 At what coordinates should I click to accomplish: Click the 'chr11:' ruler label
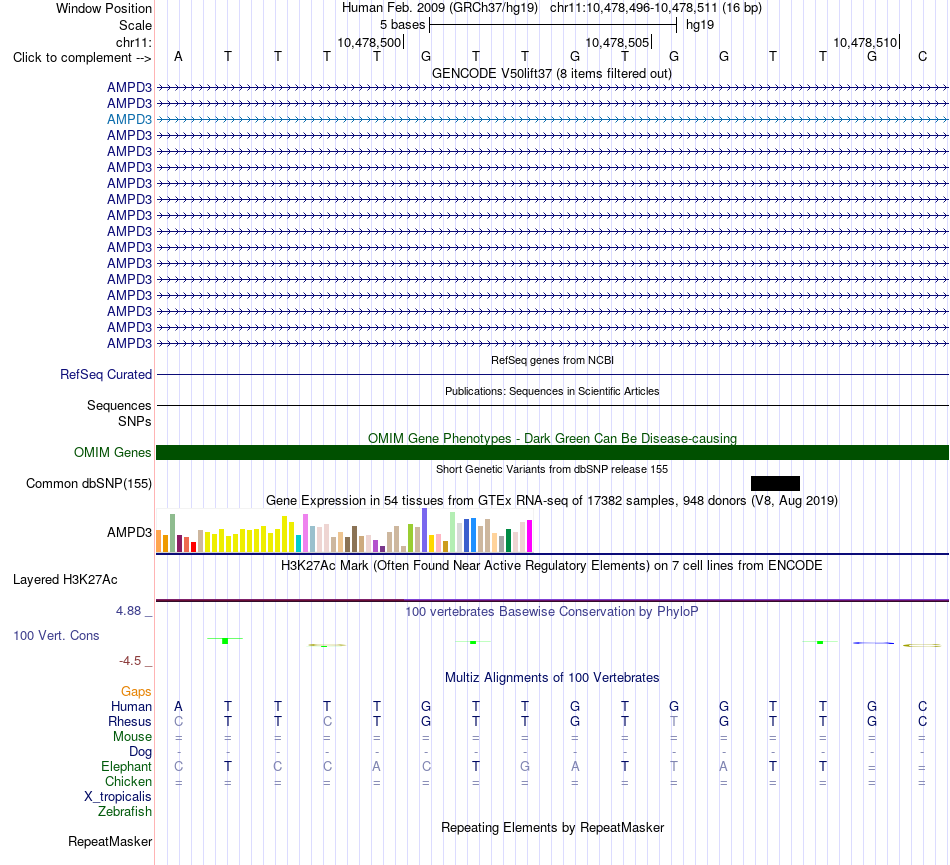(x=133, y=42)
